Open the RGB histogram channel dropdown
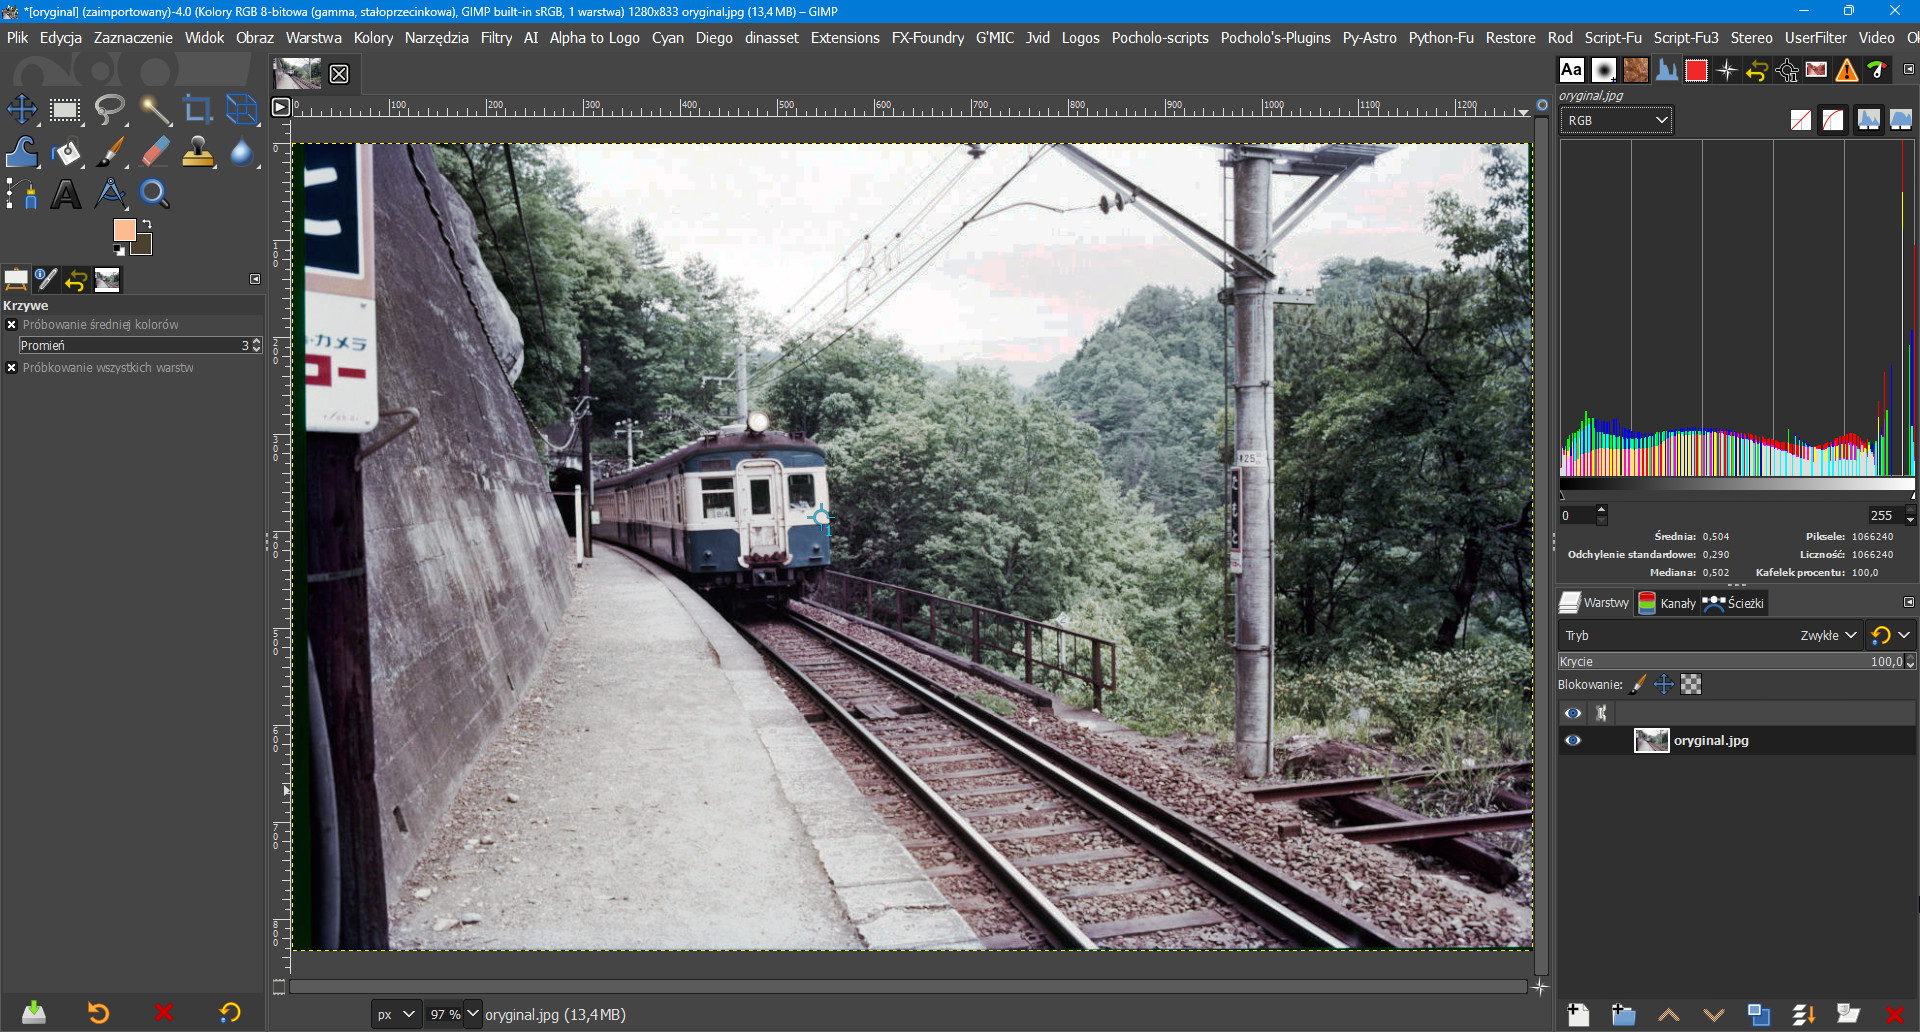Screen dimensions: 1920x1032 pos(1616,121)
